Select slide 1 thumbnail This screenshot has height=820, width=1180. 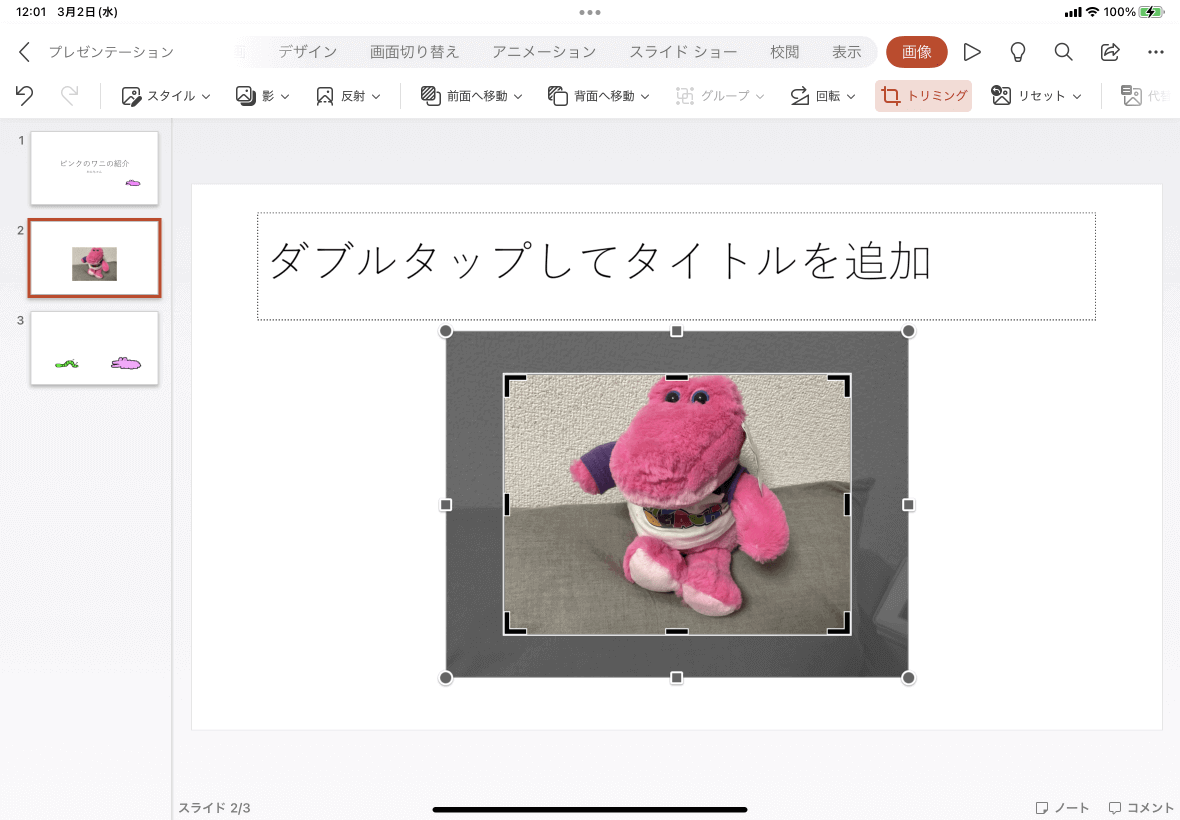pyautogui.click(x=95, y=168)
